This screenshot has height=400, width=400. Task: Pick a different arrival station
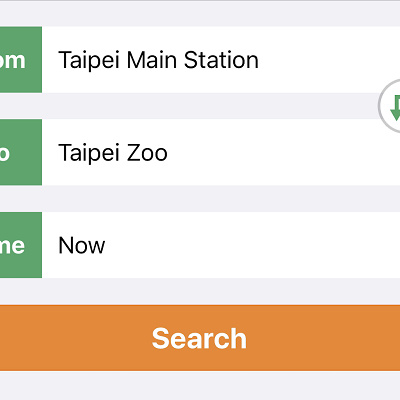(x=221, y=152)
